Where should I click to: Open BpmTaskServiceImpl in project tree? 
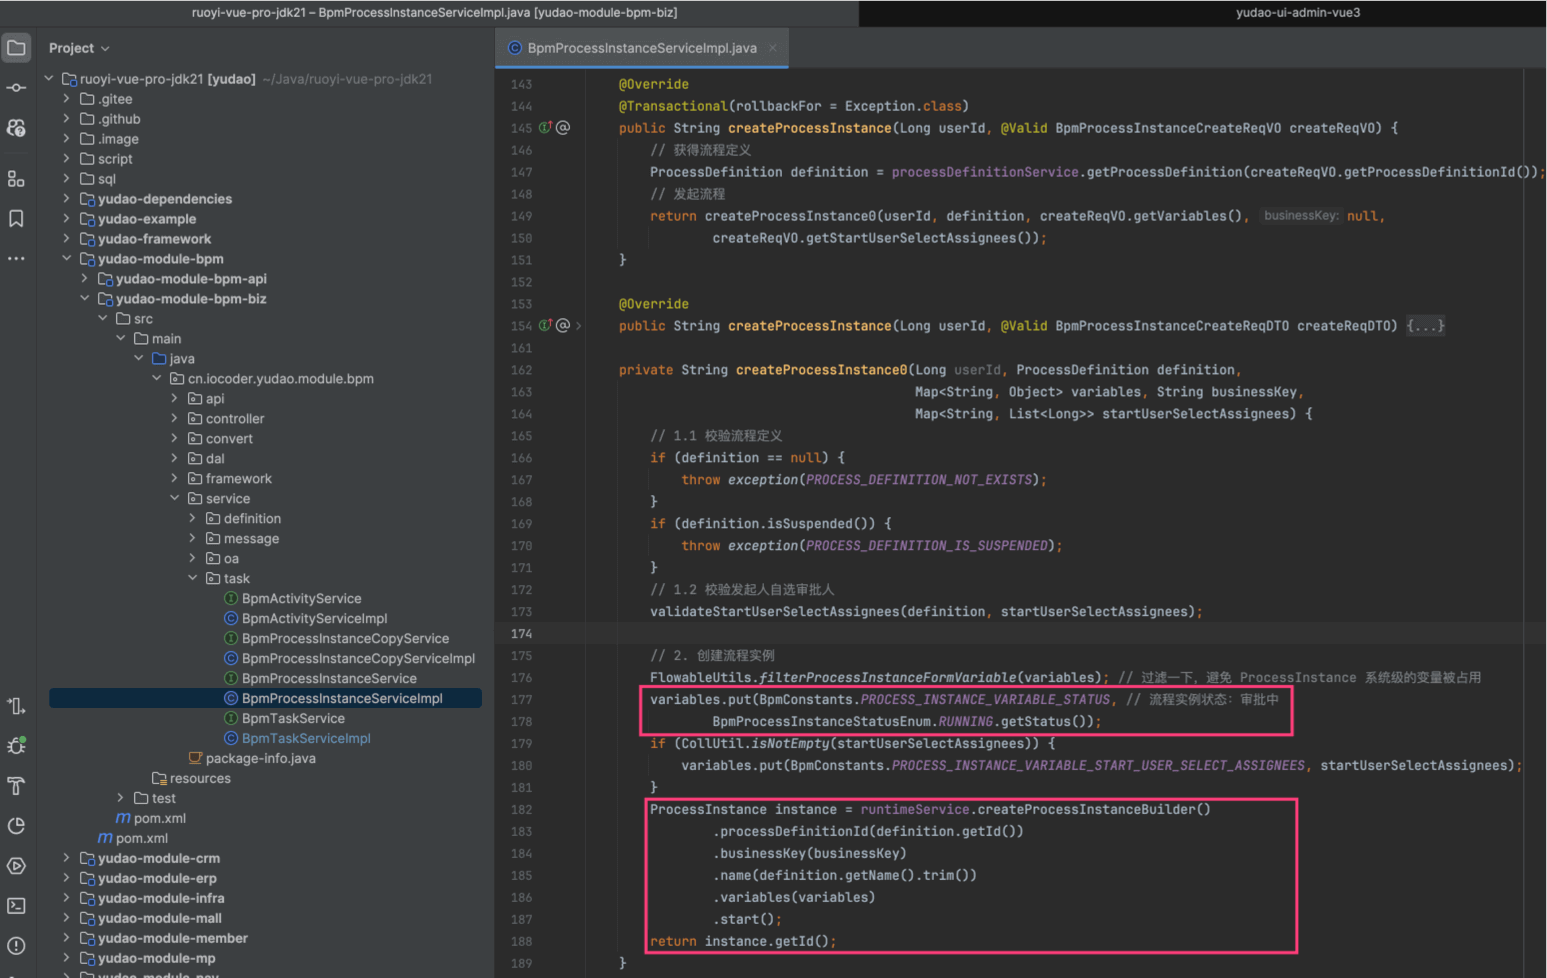click(306, 738)
